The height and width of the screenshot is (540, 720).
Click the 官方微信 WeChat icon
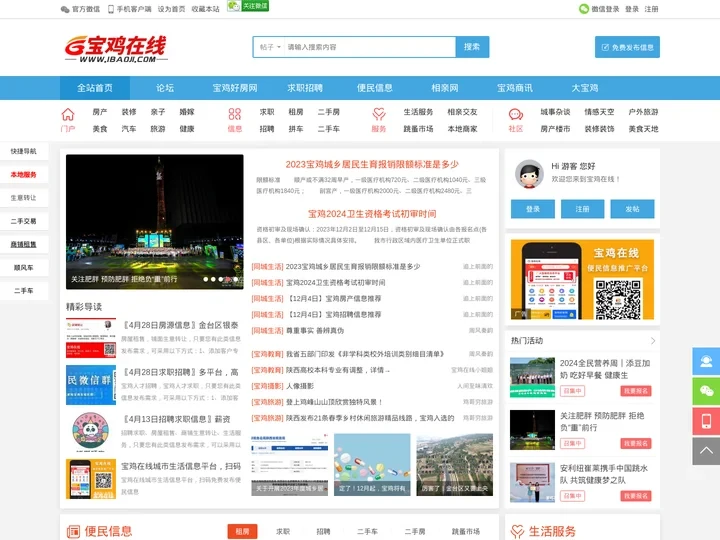[x=65, y=9]
